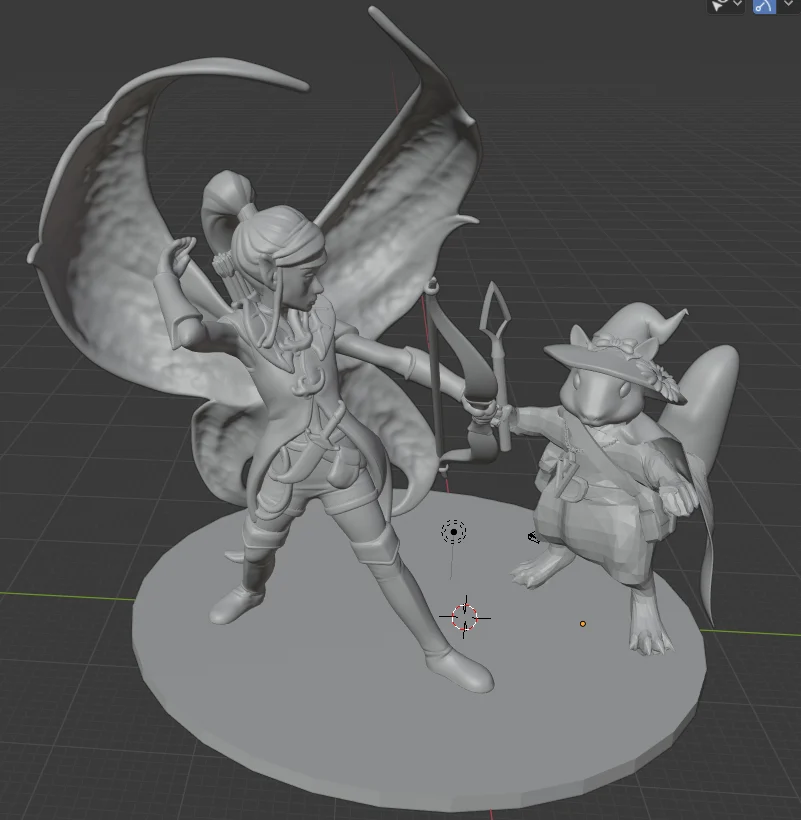
Task: Expand the viewport gizmos dropdown arrow
Action: (x=788, y=4)
